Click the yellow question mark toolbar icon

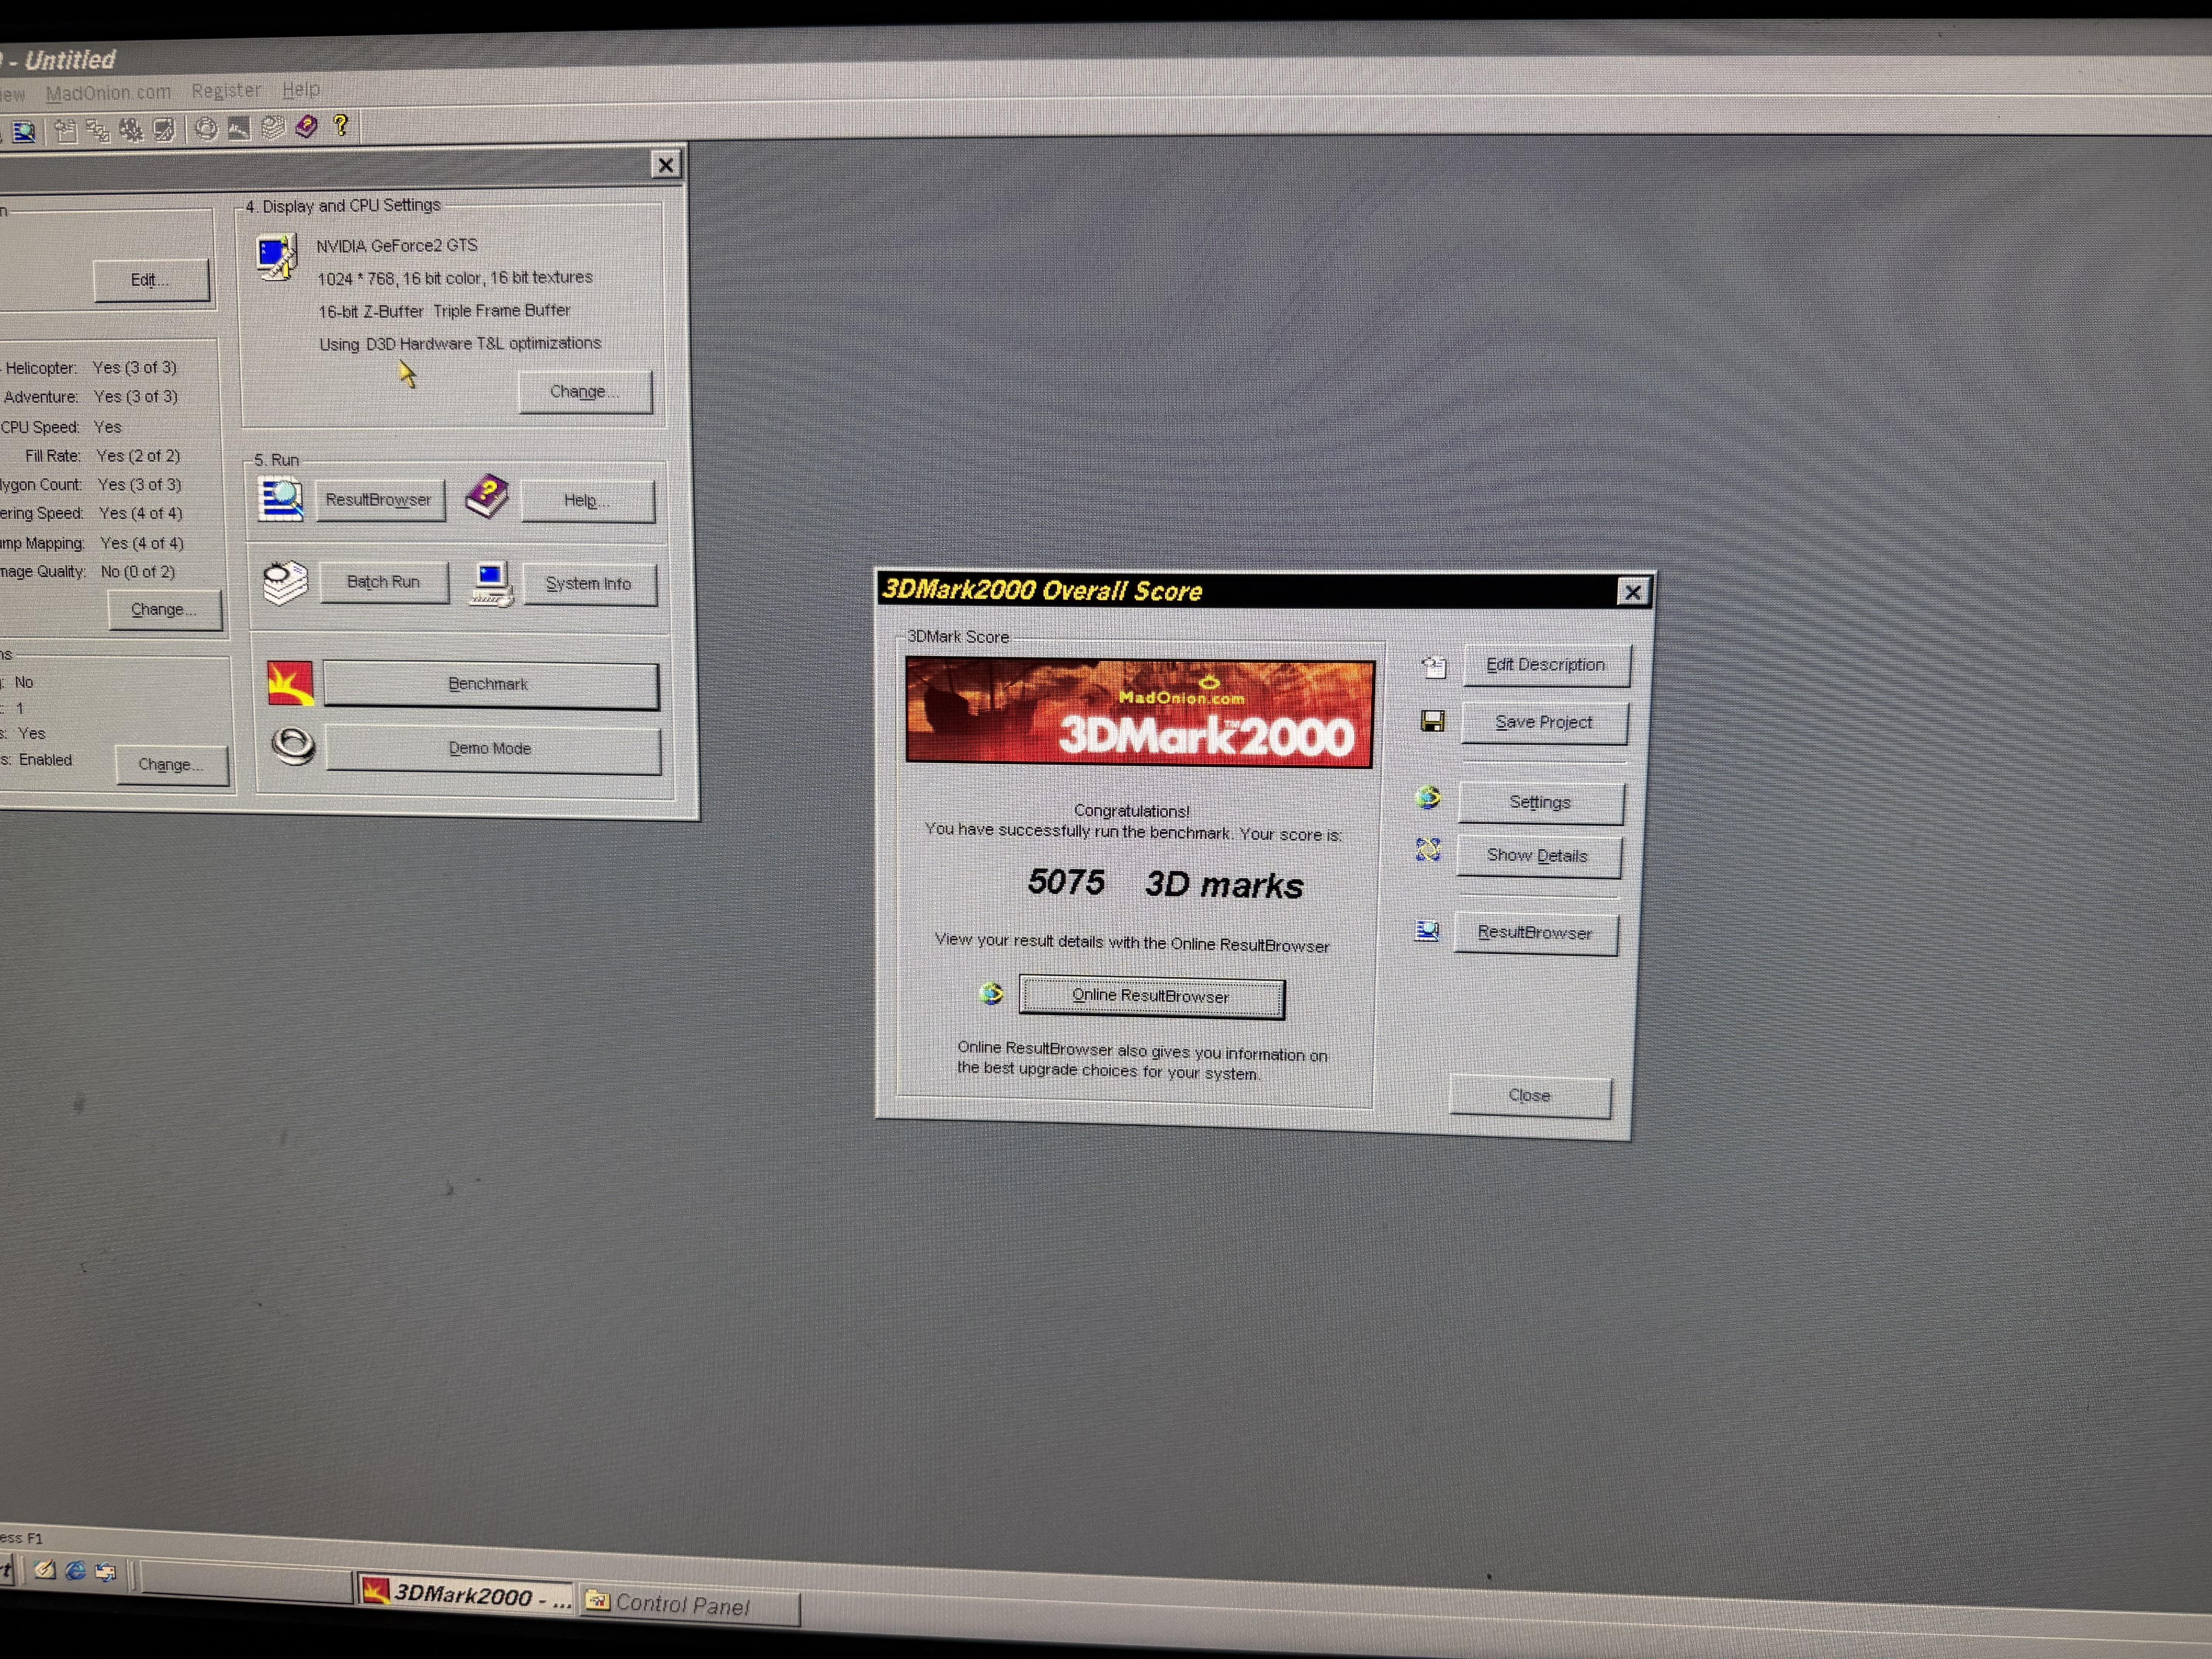[341, 125]
